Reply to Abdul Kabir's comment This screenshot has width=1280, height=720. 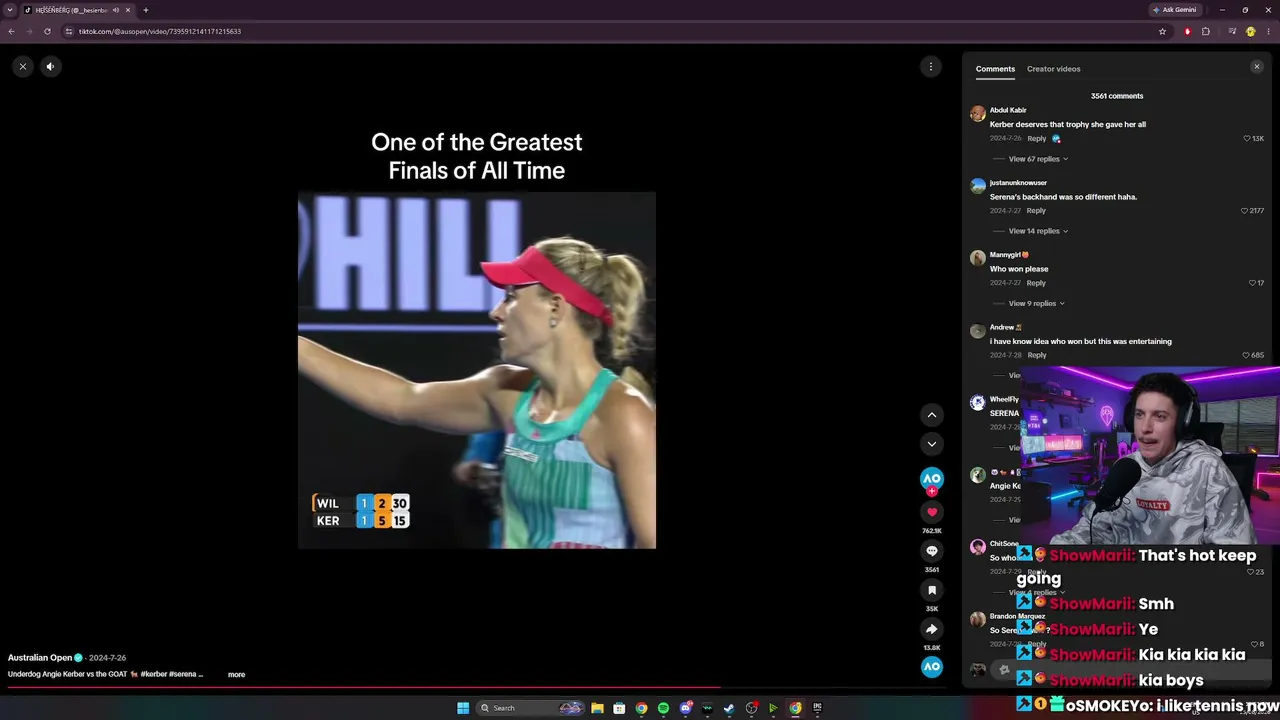pyautogui.click(x=1036, y=139)
